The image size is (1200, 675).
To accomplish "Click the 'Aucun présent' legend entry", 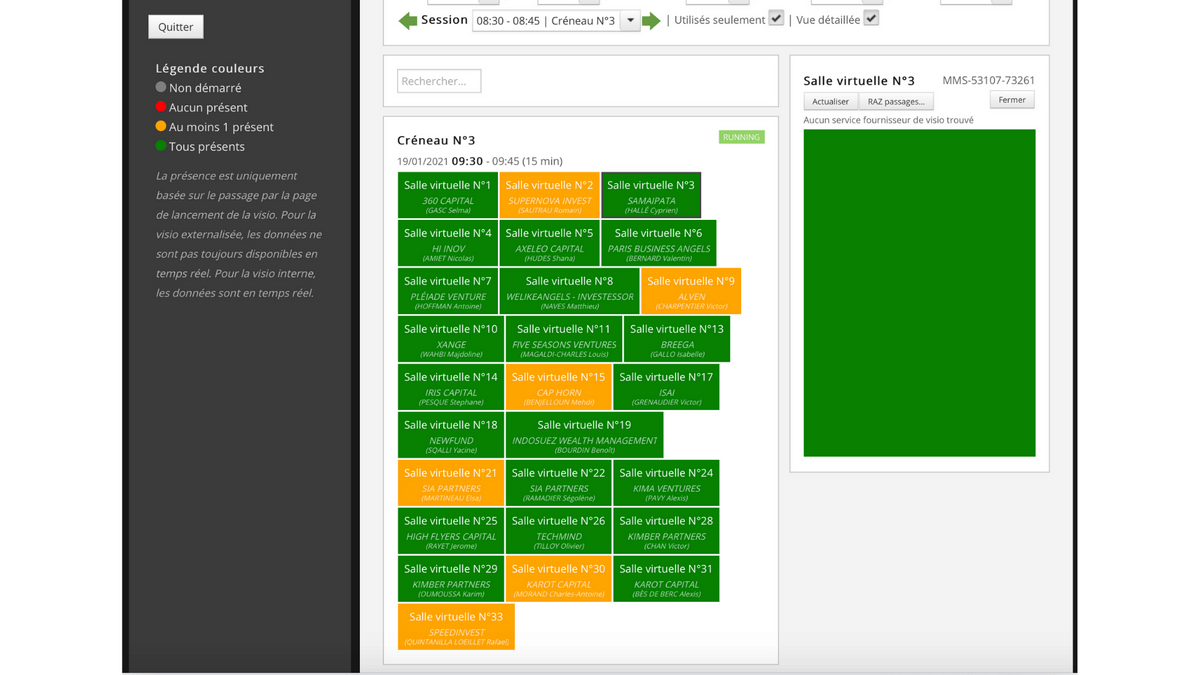I will (201, 107).
